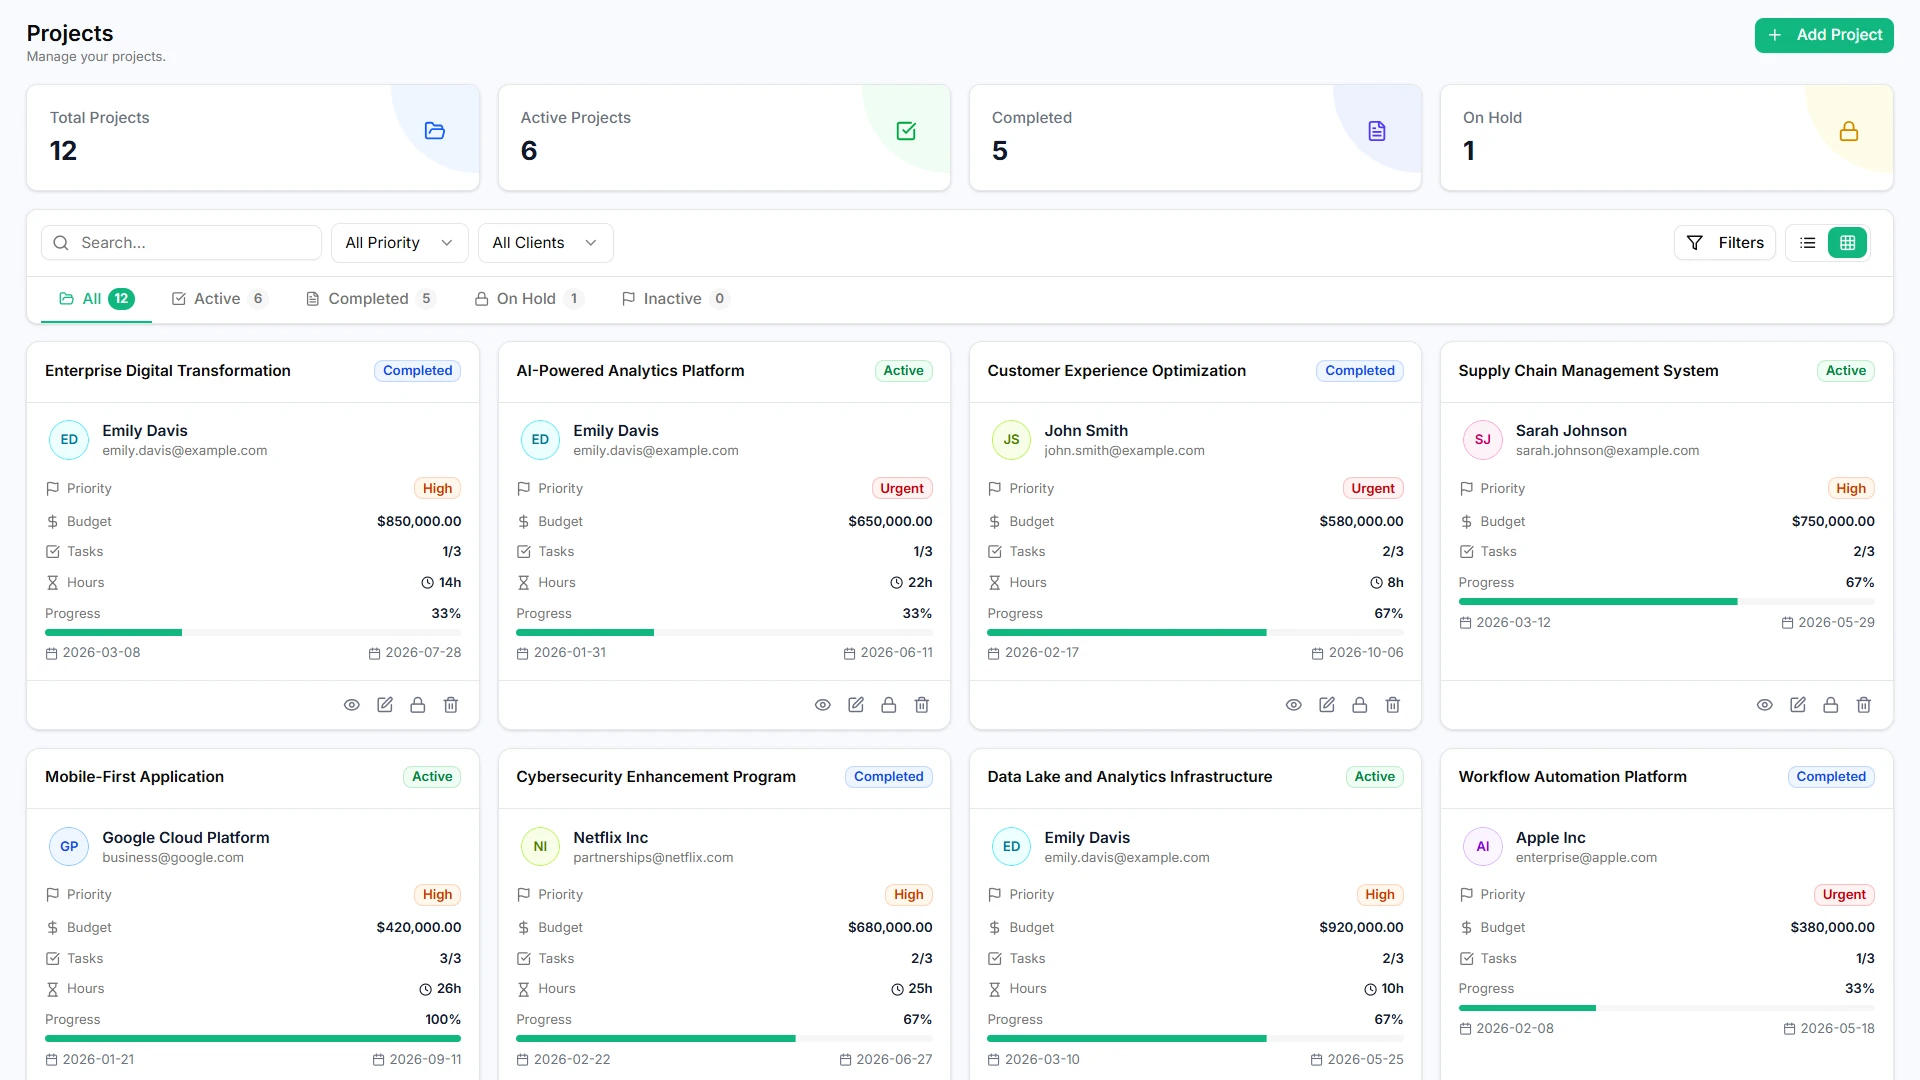The width and height of the screenshot is (1920, 1080).
Task: Lock the Enterprise Digital Transformation project
Action: point(418,705)
